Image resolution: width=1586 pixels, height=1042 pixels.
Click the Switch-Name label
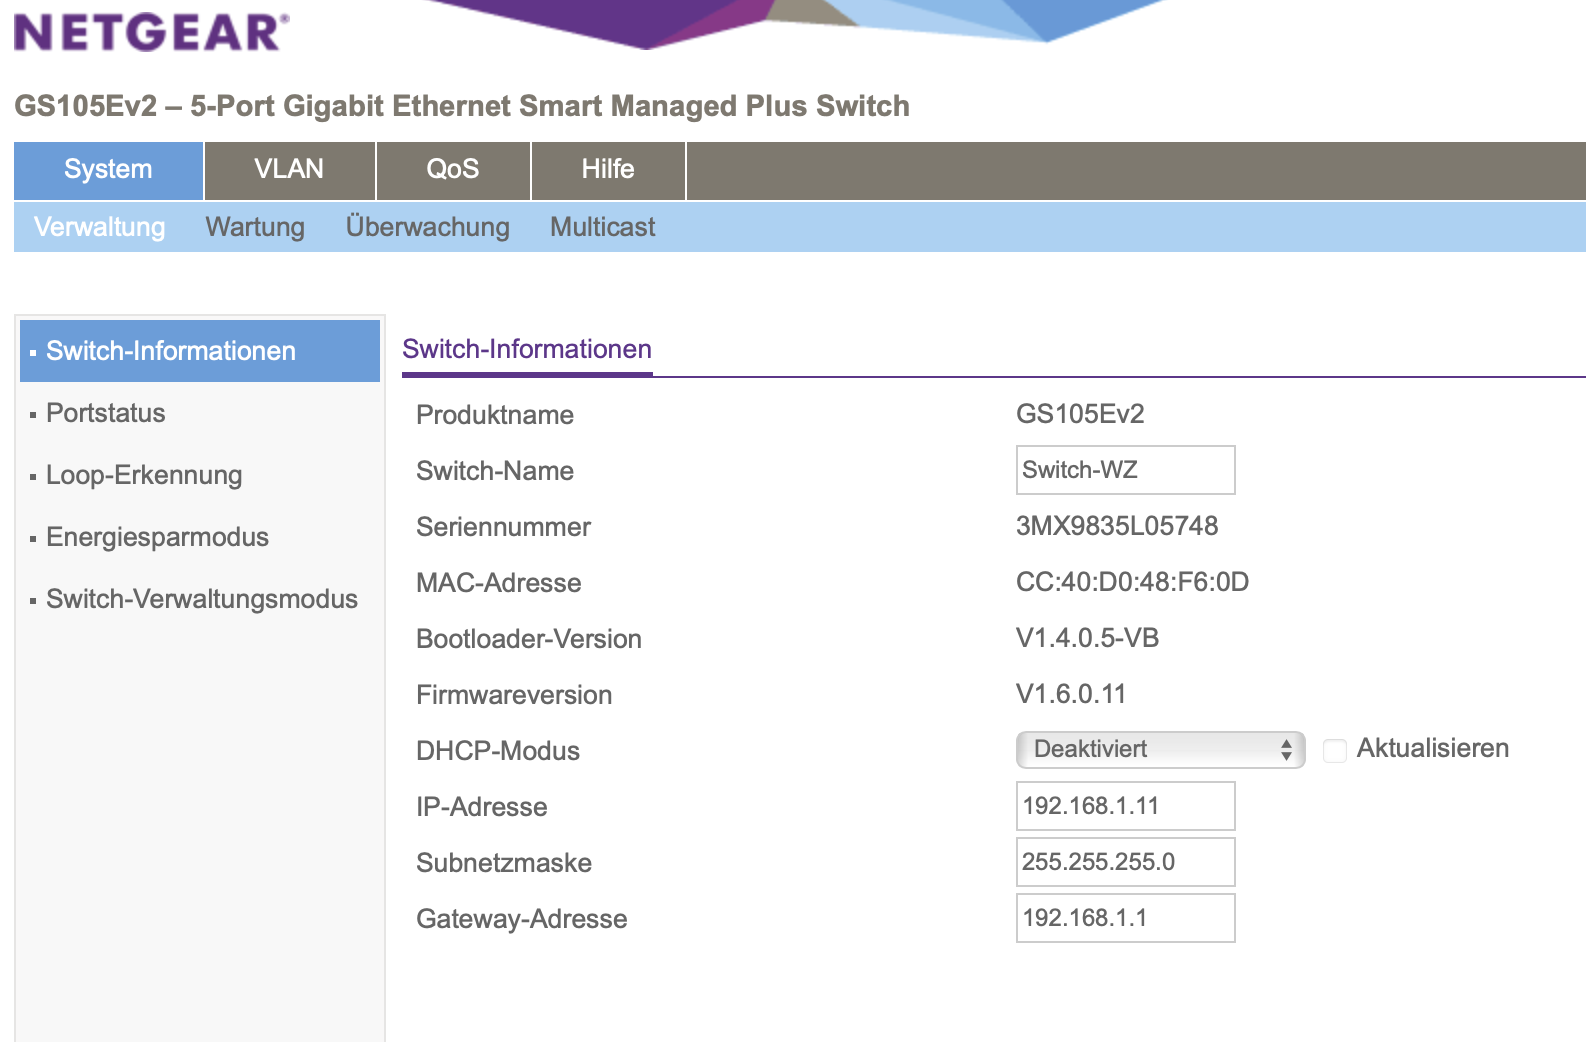click(x=495, y=471)
